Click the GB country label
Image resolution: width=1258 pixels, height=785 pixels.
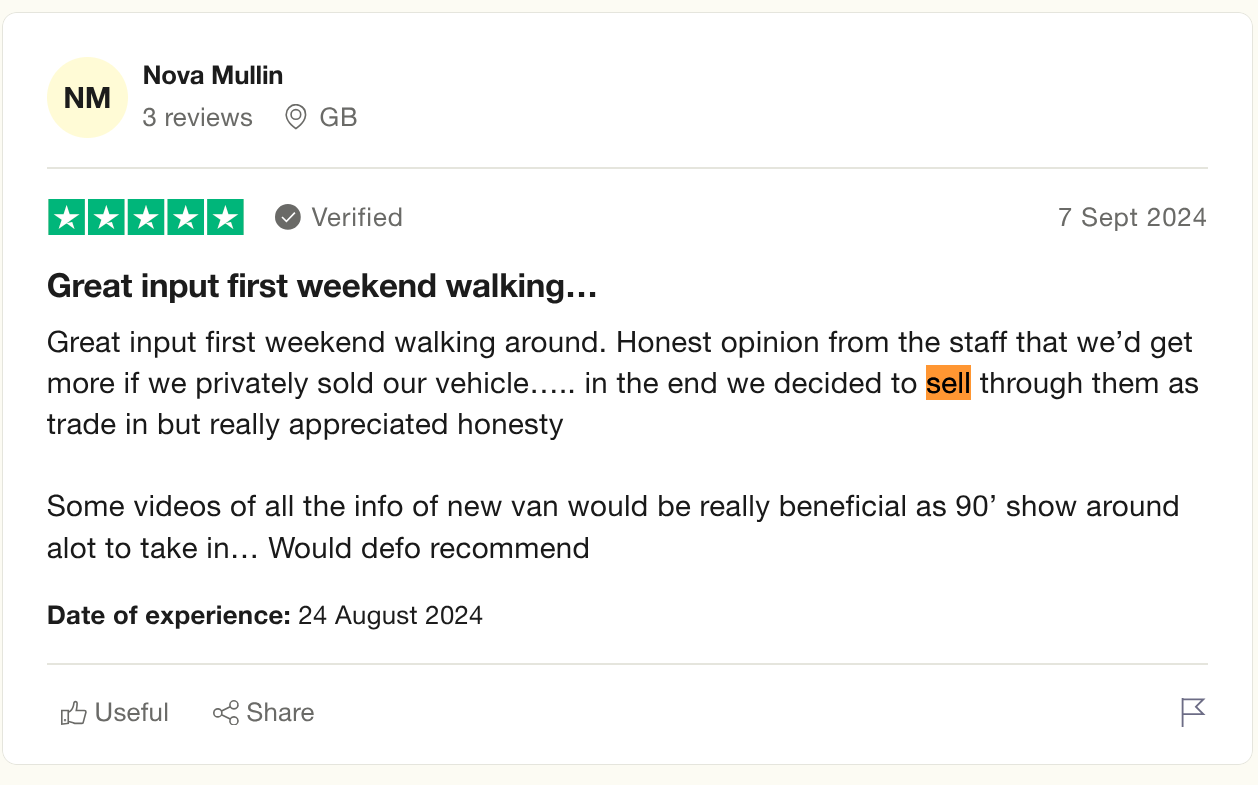[x=338, y=117]
